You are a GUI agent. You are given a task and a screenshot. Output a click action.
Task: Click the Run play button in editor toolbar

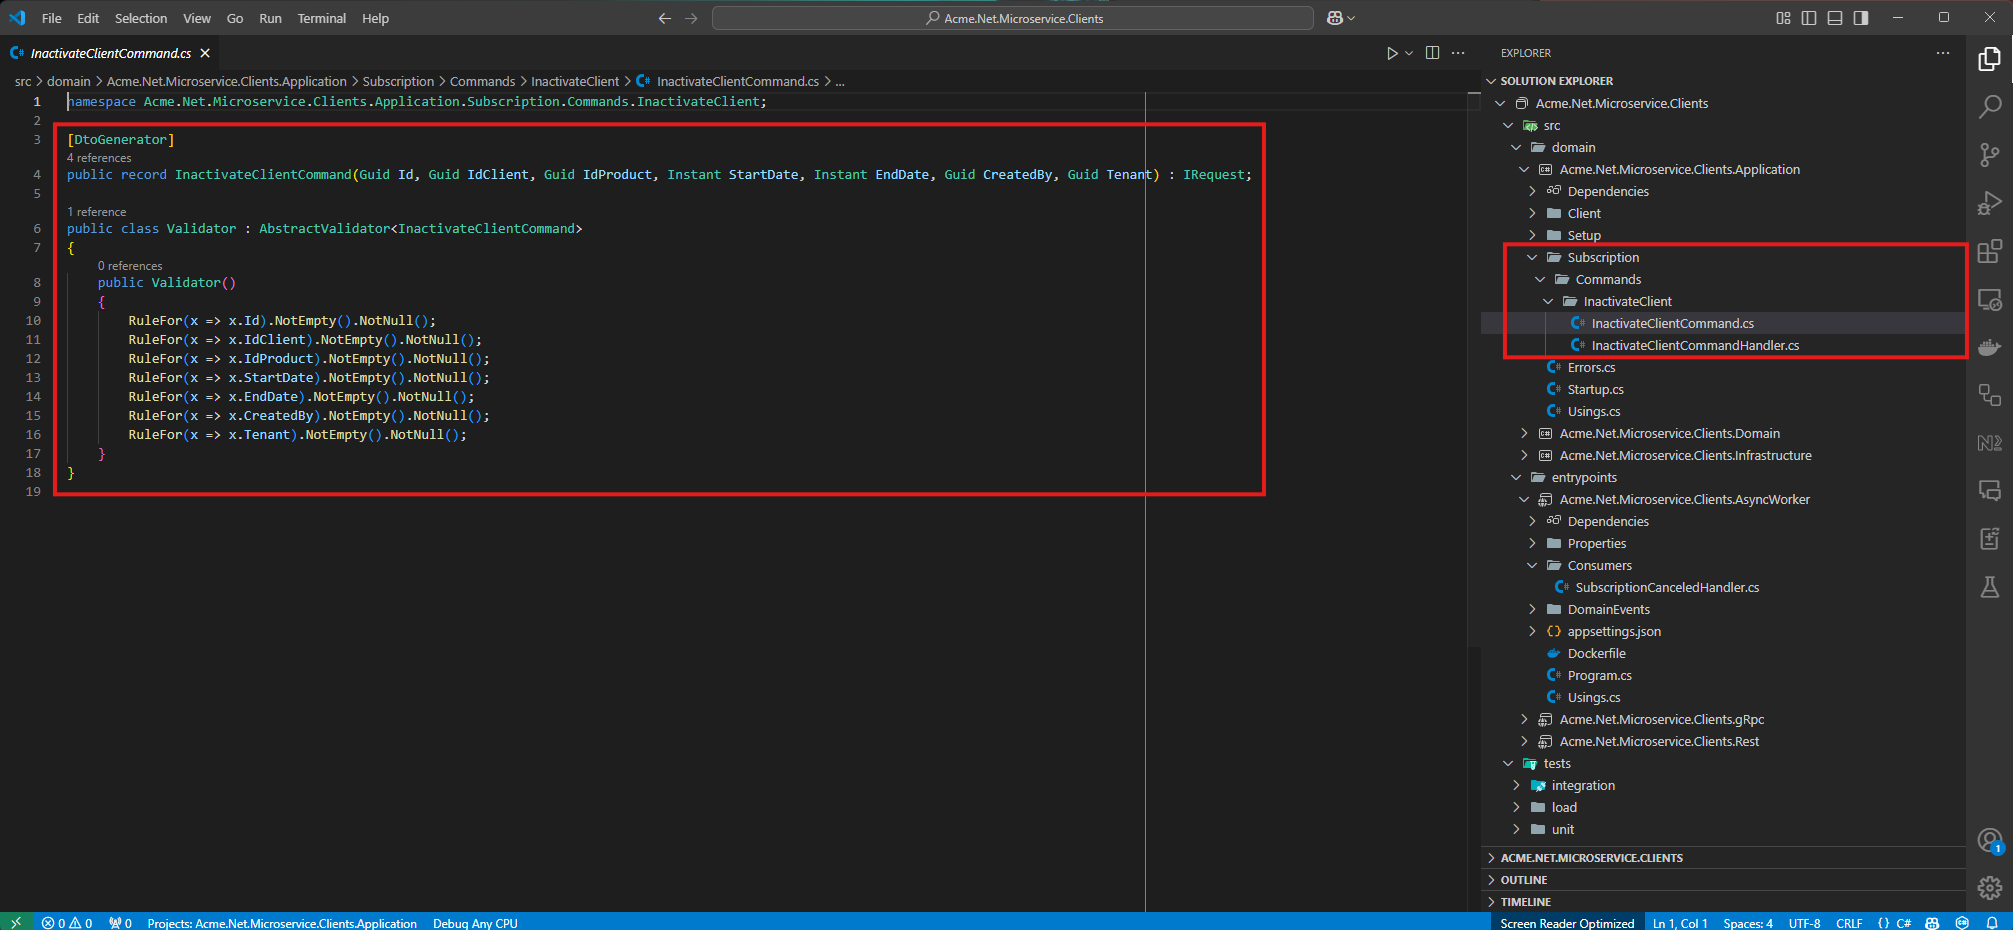tap(1391, 53)
